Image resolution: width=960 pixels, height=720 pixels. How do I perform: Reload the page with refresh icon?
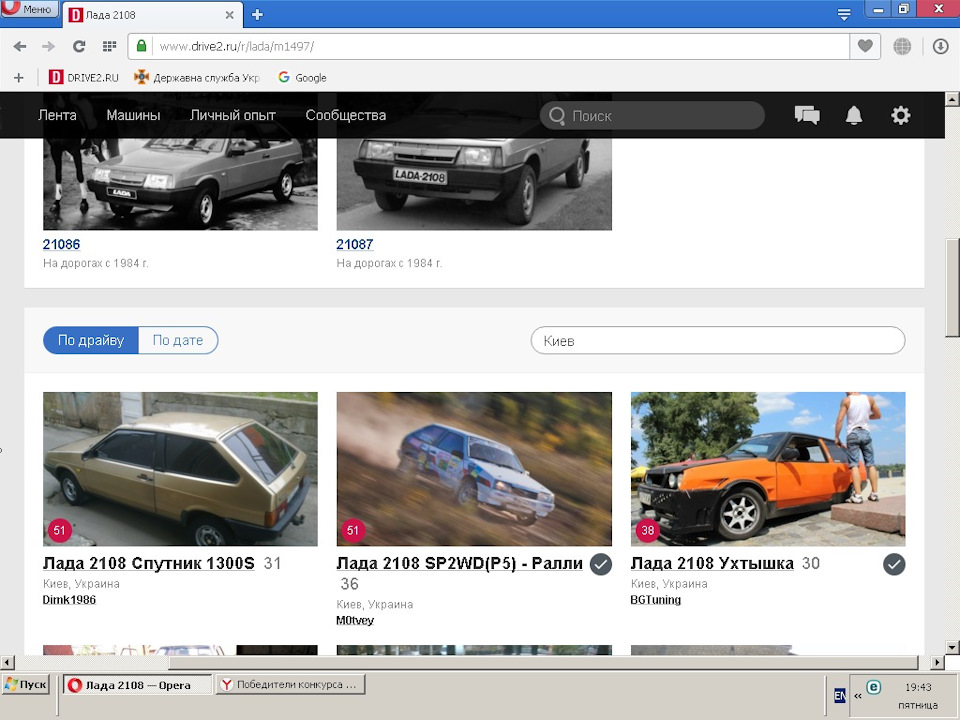[79, 47]
